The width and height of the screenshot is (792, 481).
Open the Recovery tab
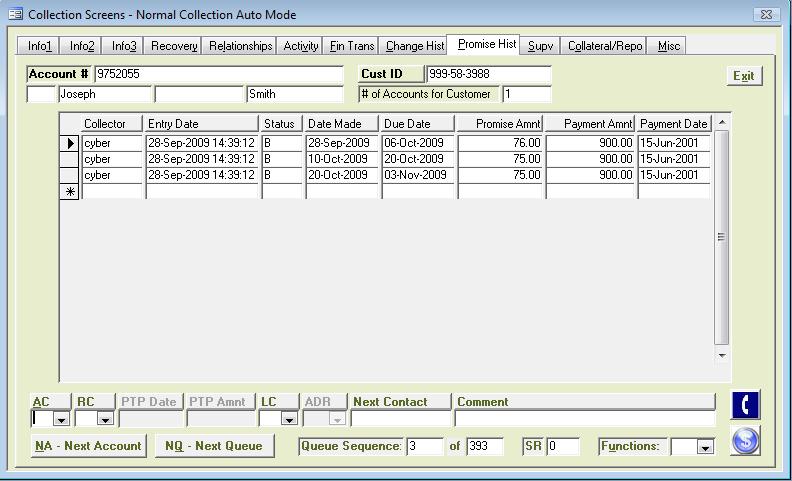pos(173,45)
